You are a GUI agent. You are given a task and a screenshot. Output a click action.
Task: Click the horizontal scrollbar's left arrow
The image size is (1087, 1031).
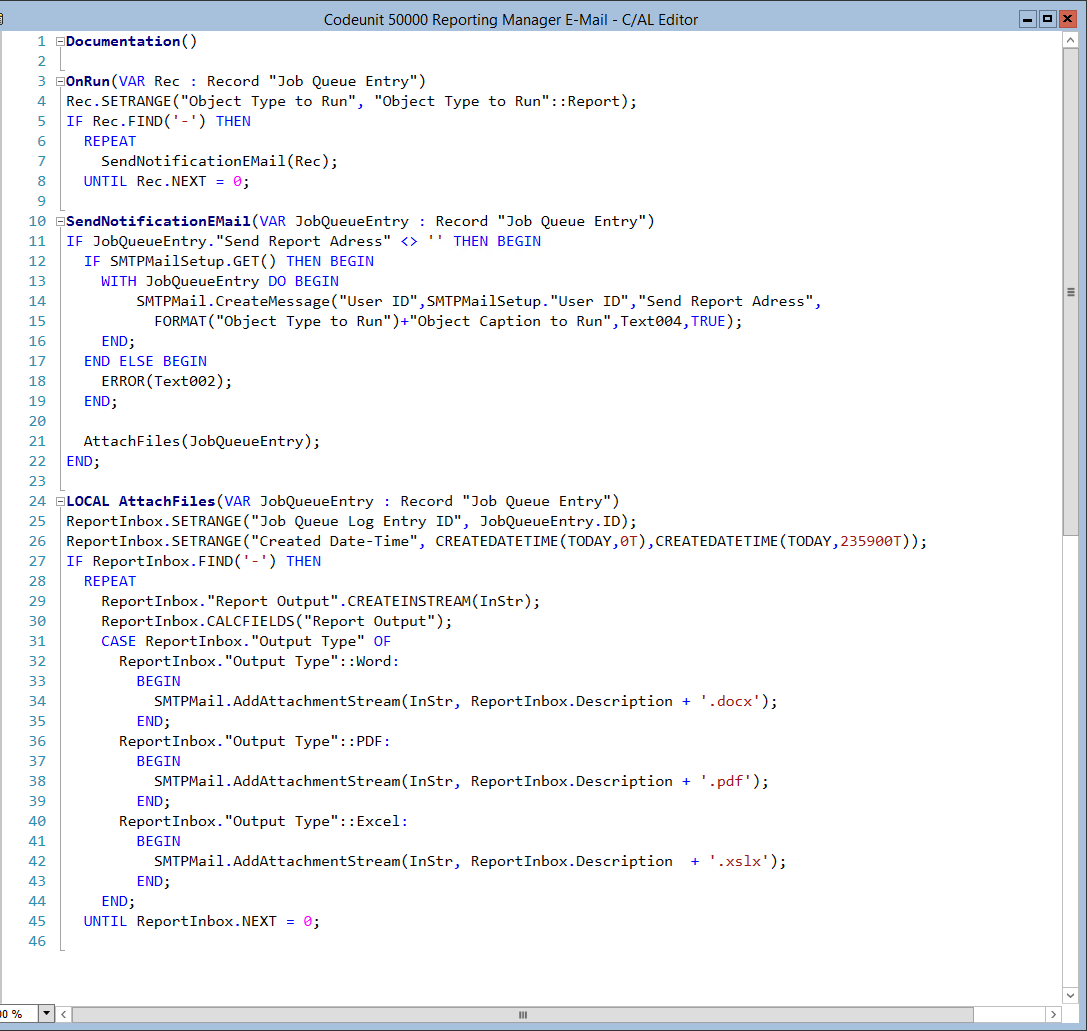pyautogui.click(x=63, y=1014)
